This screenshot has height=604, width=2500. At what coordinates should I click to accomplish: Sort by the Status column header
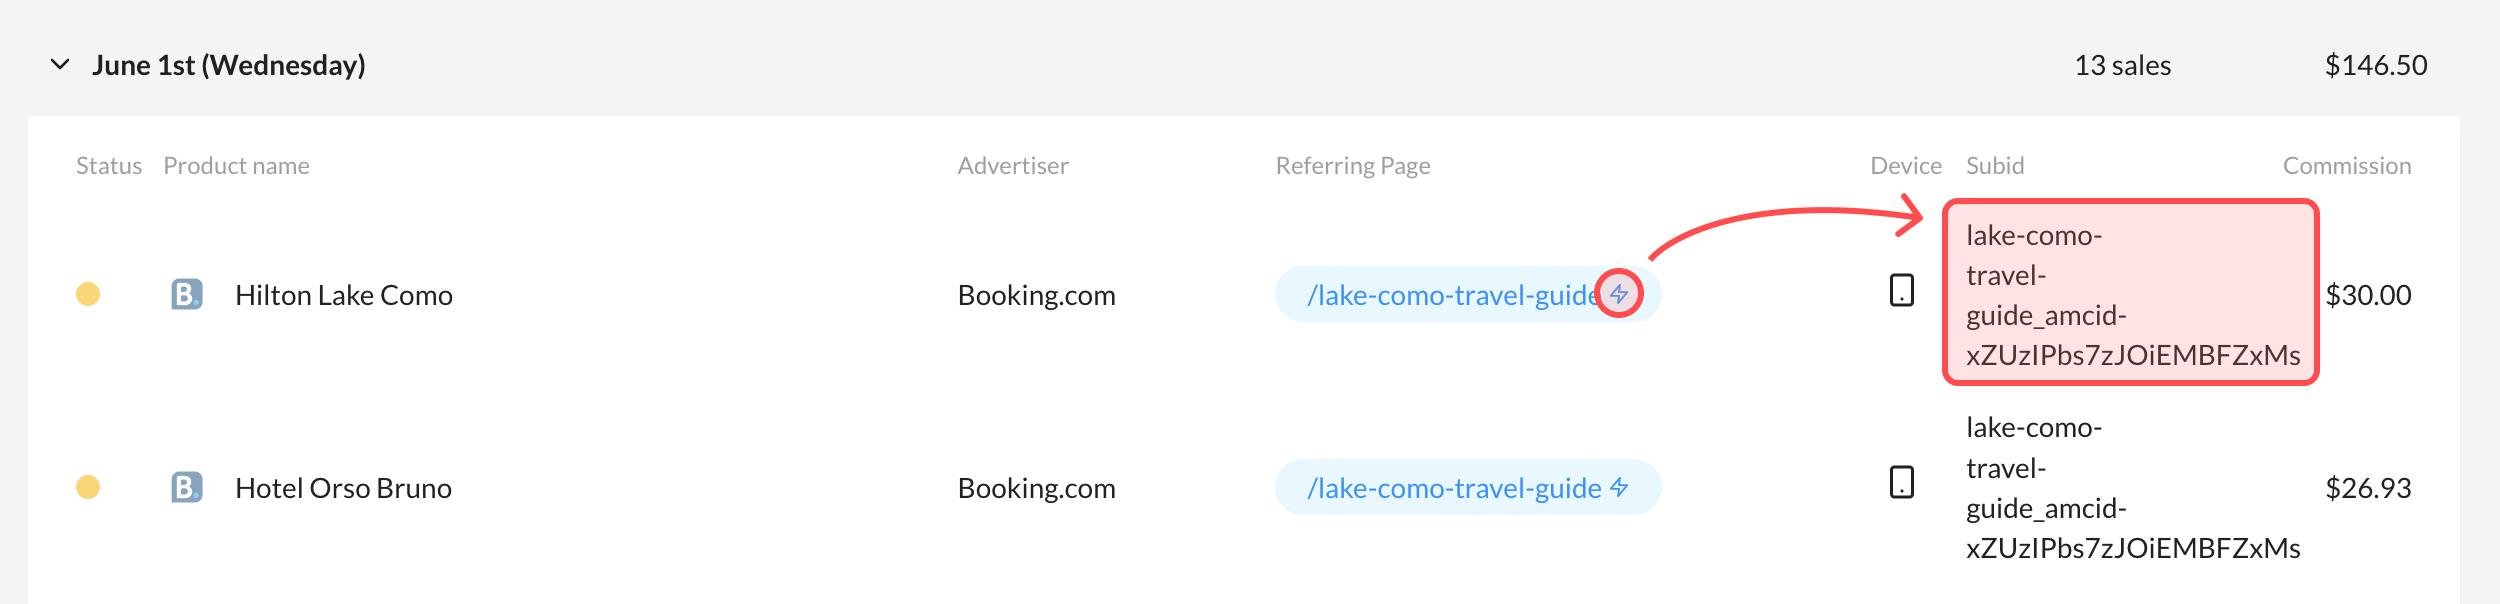pyautogui.click(x=109, y=166)
